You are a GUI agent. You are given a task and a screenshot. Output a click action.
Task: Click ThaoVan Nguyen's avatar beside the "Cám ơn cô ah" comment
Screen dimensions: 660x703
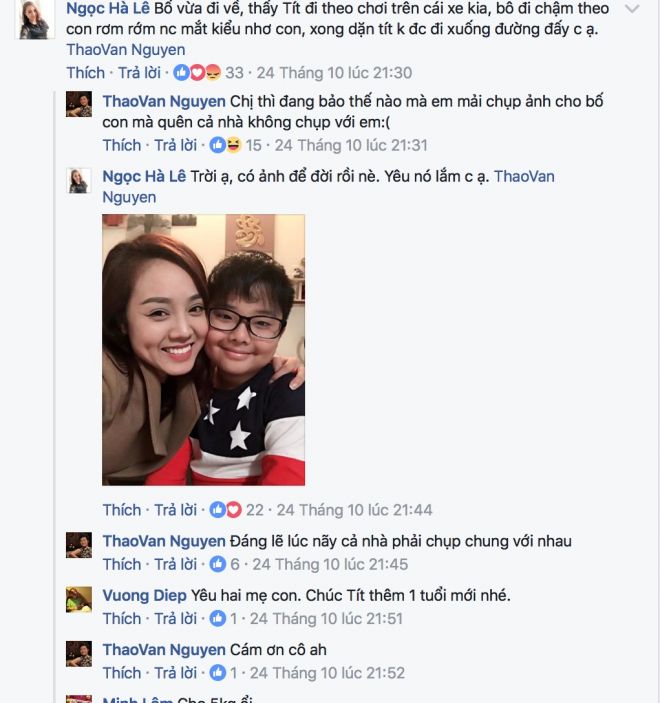79,654
